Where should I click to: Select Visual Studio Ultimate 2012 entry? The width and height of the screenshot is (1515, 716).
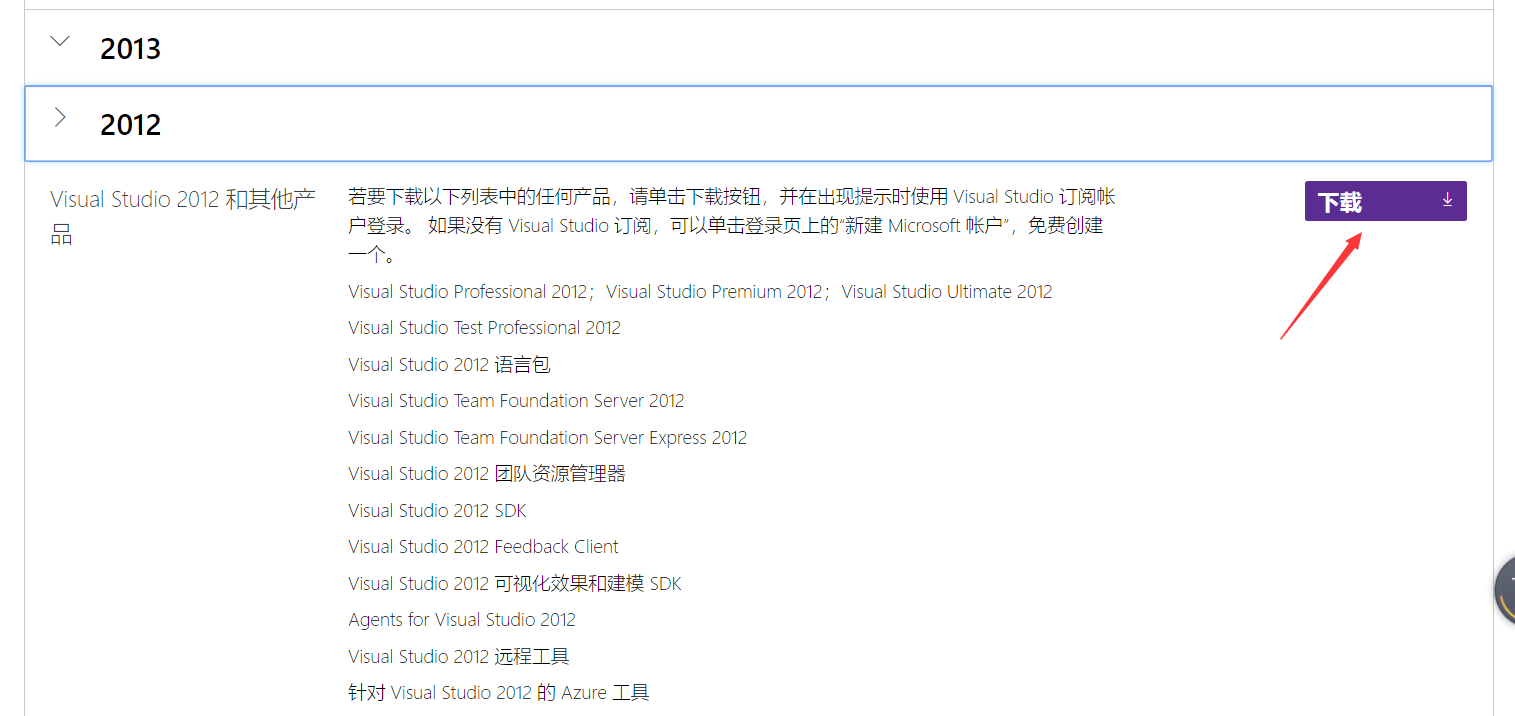946,292
